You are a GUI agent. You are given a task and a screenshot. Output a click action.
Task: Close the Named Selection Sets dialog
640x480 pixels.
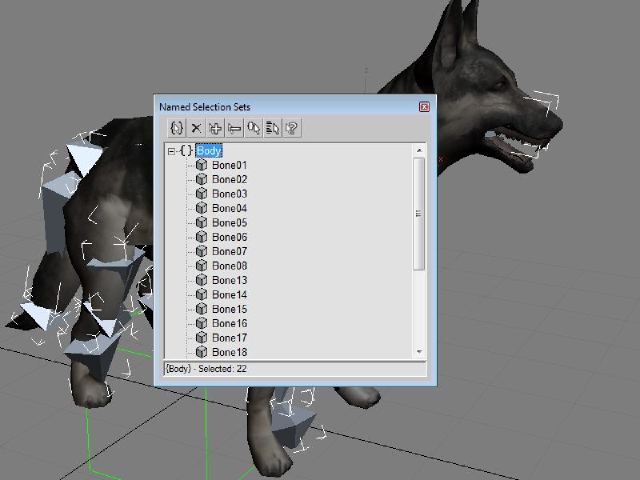[424, 107]
